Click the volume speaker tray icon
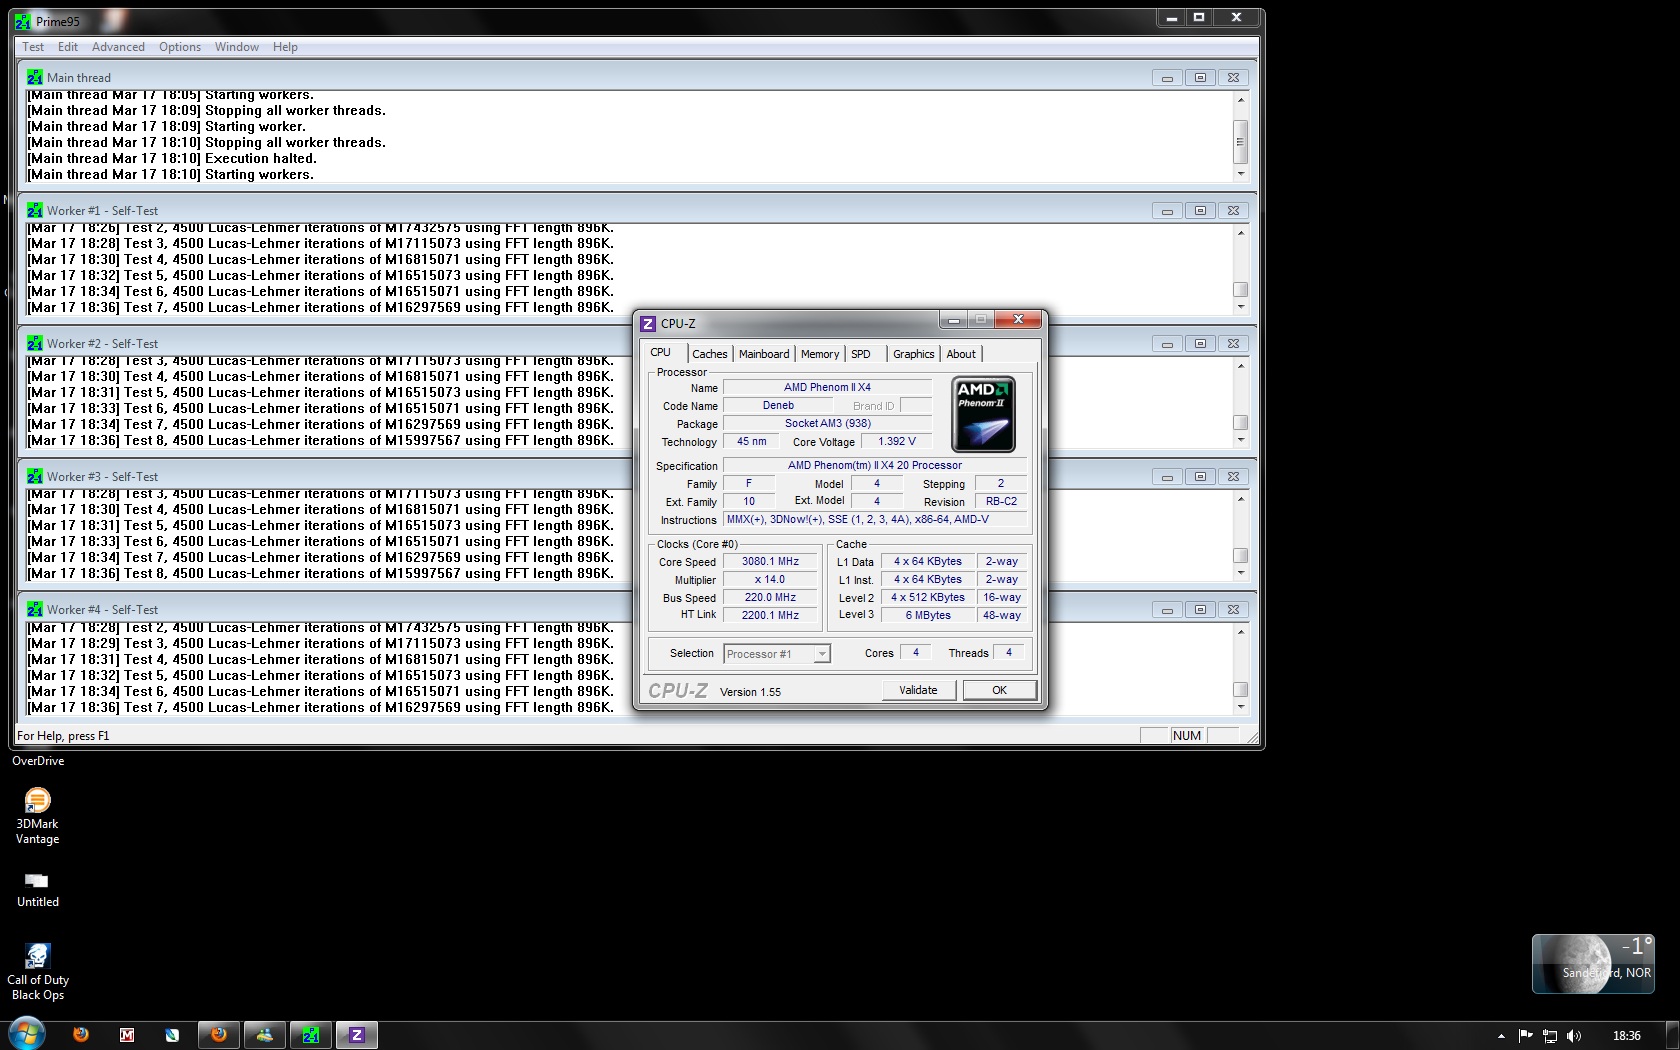 click(1574, 1036)
